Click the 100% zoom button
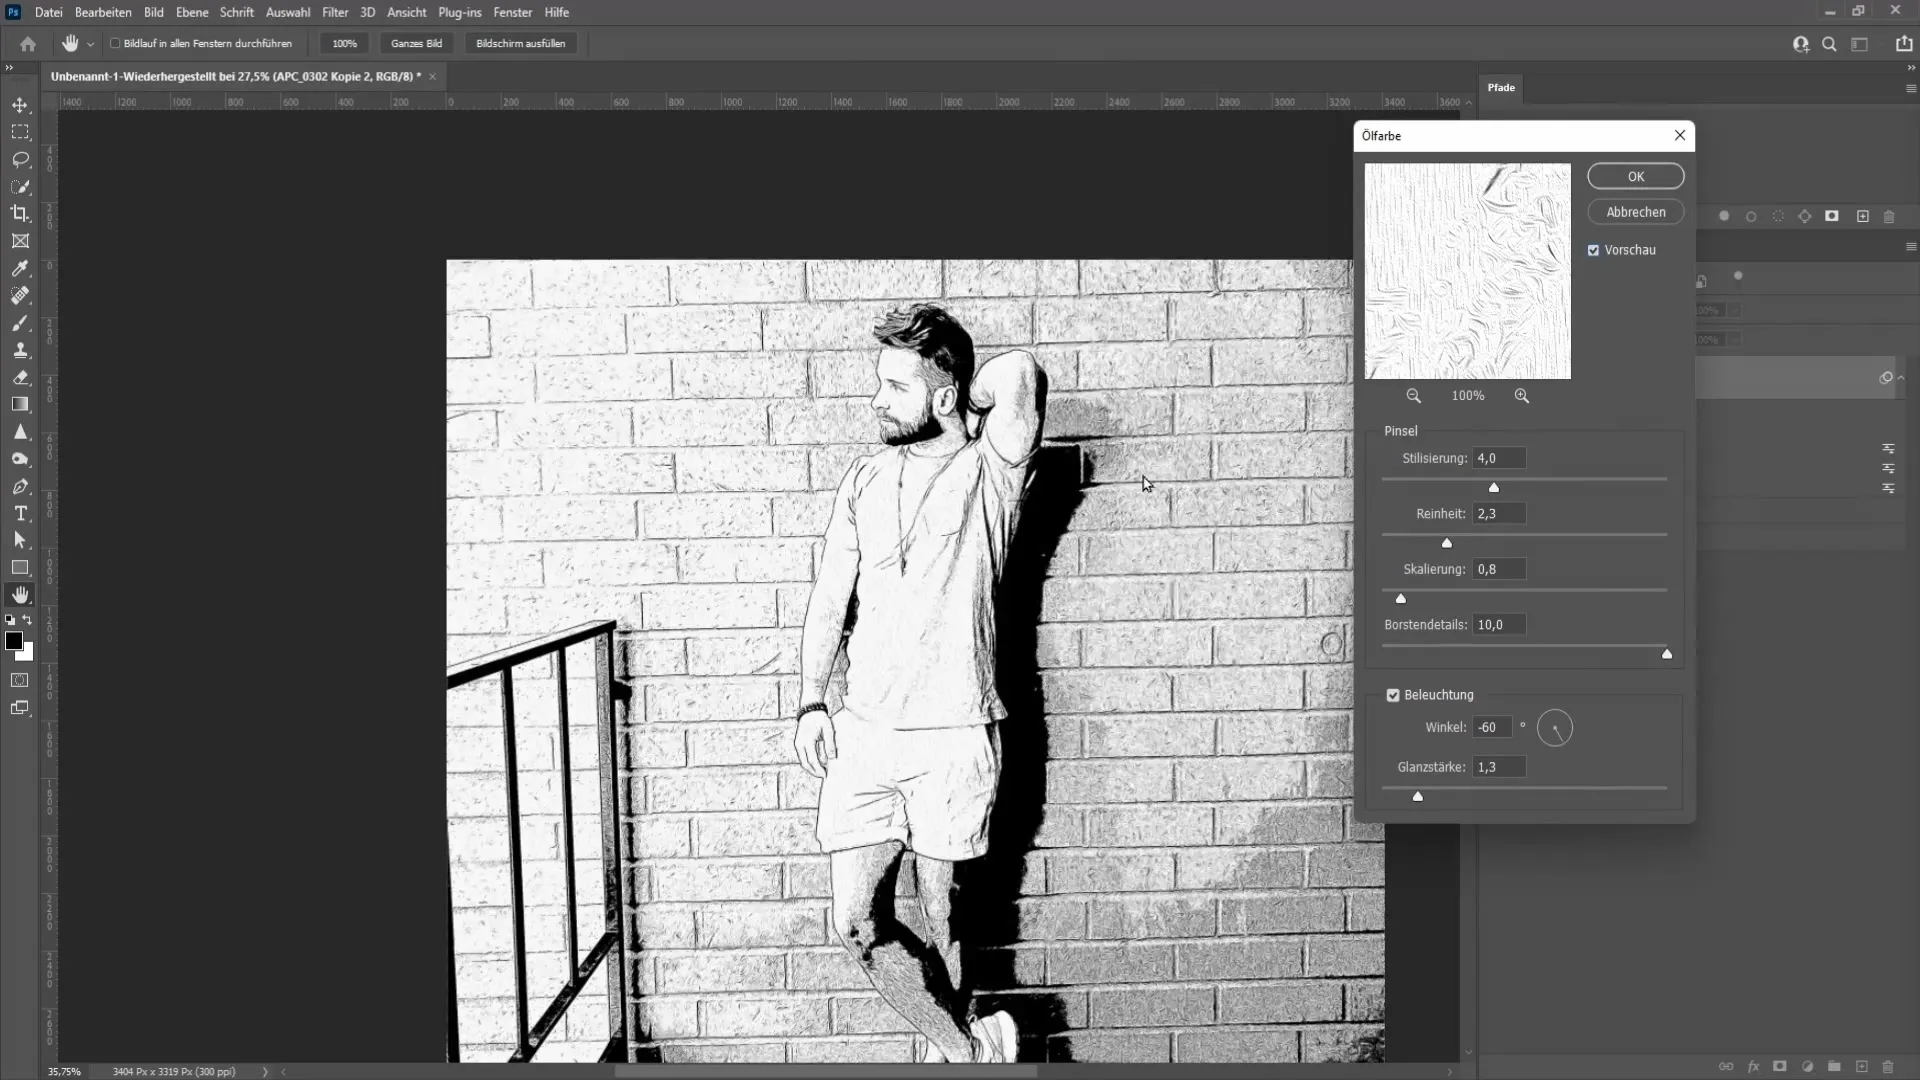The image size is (1920, 1080). click(344, 44)
